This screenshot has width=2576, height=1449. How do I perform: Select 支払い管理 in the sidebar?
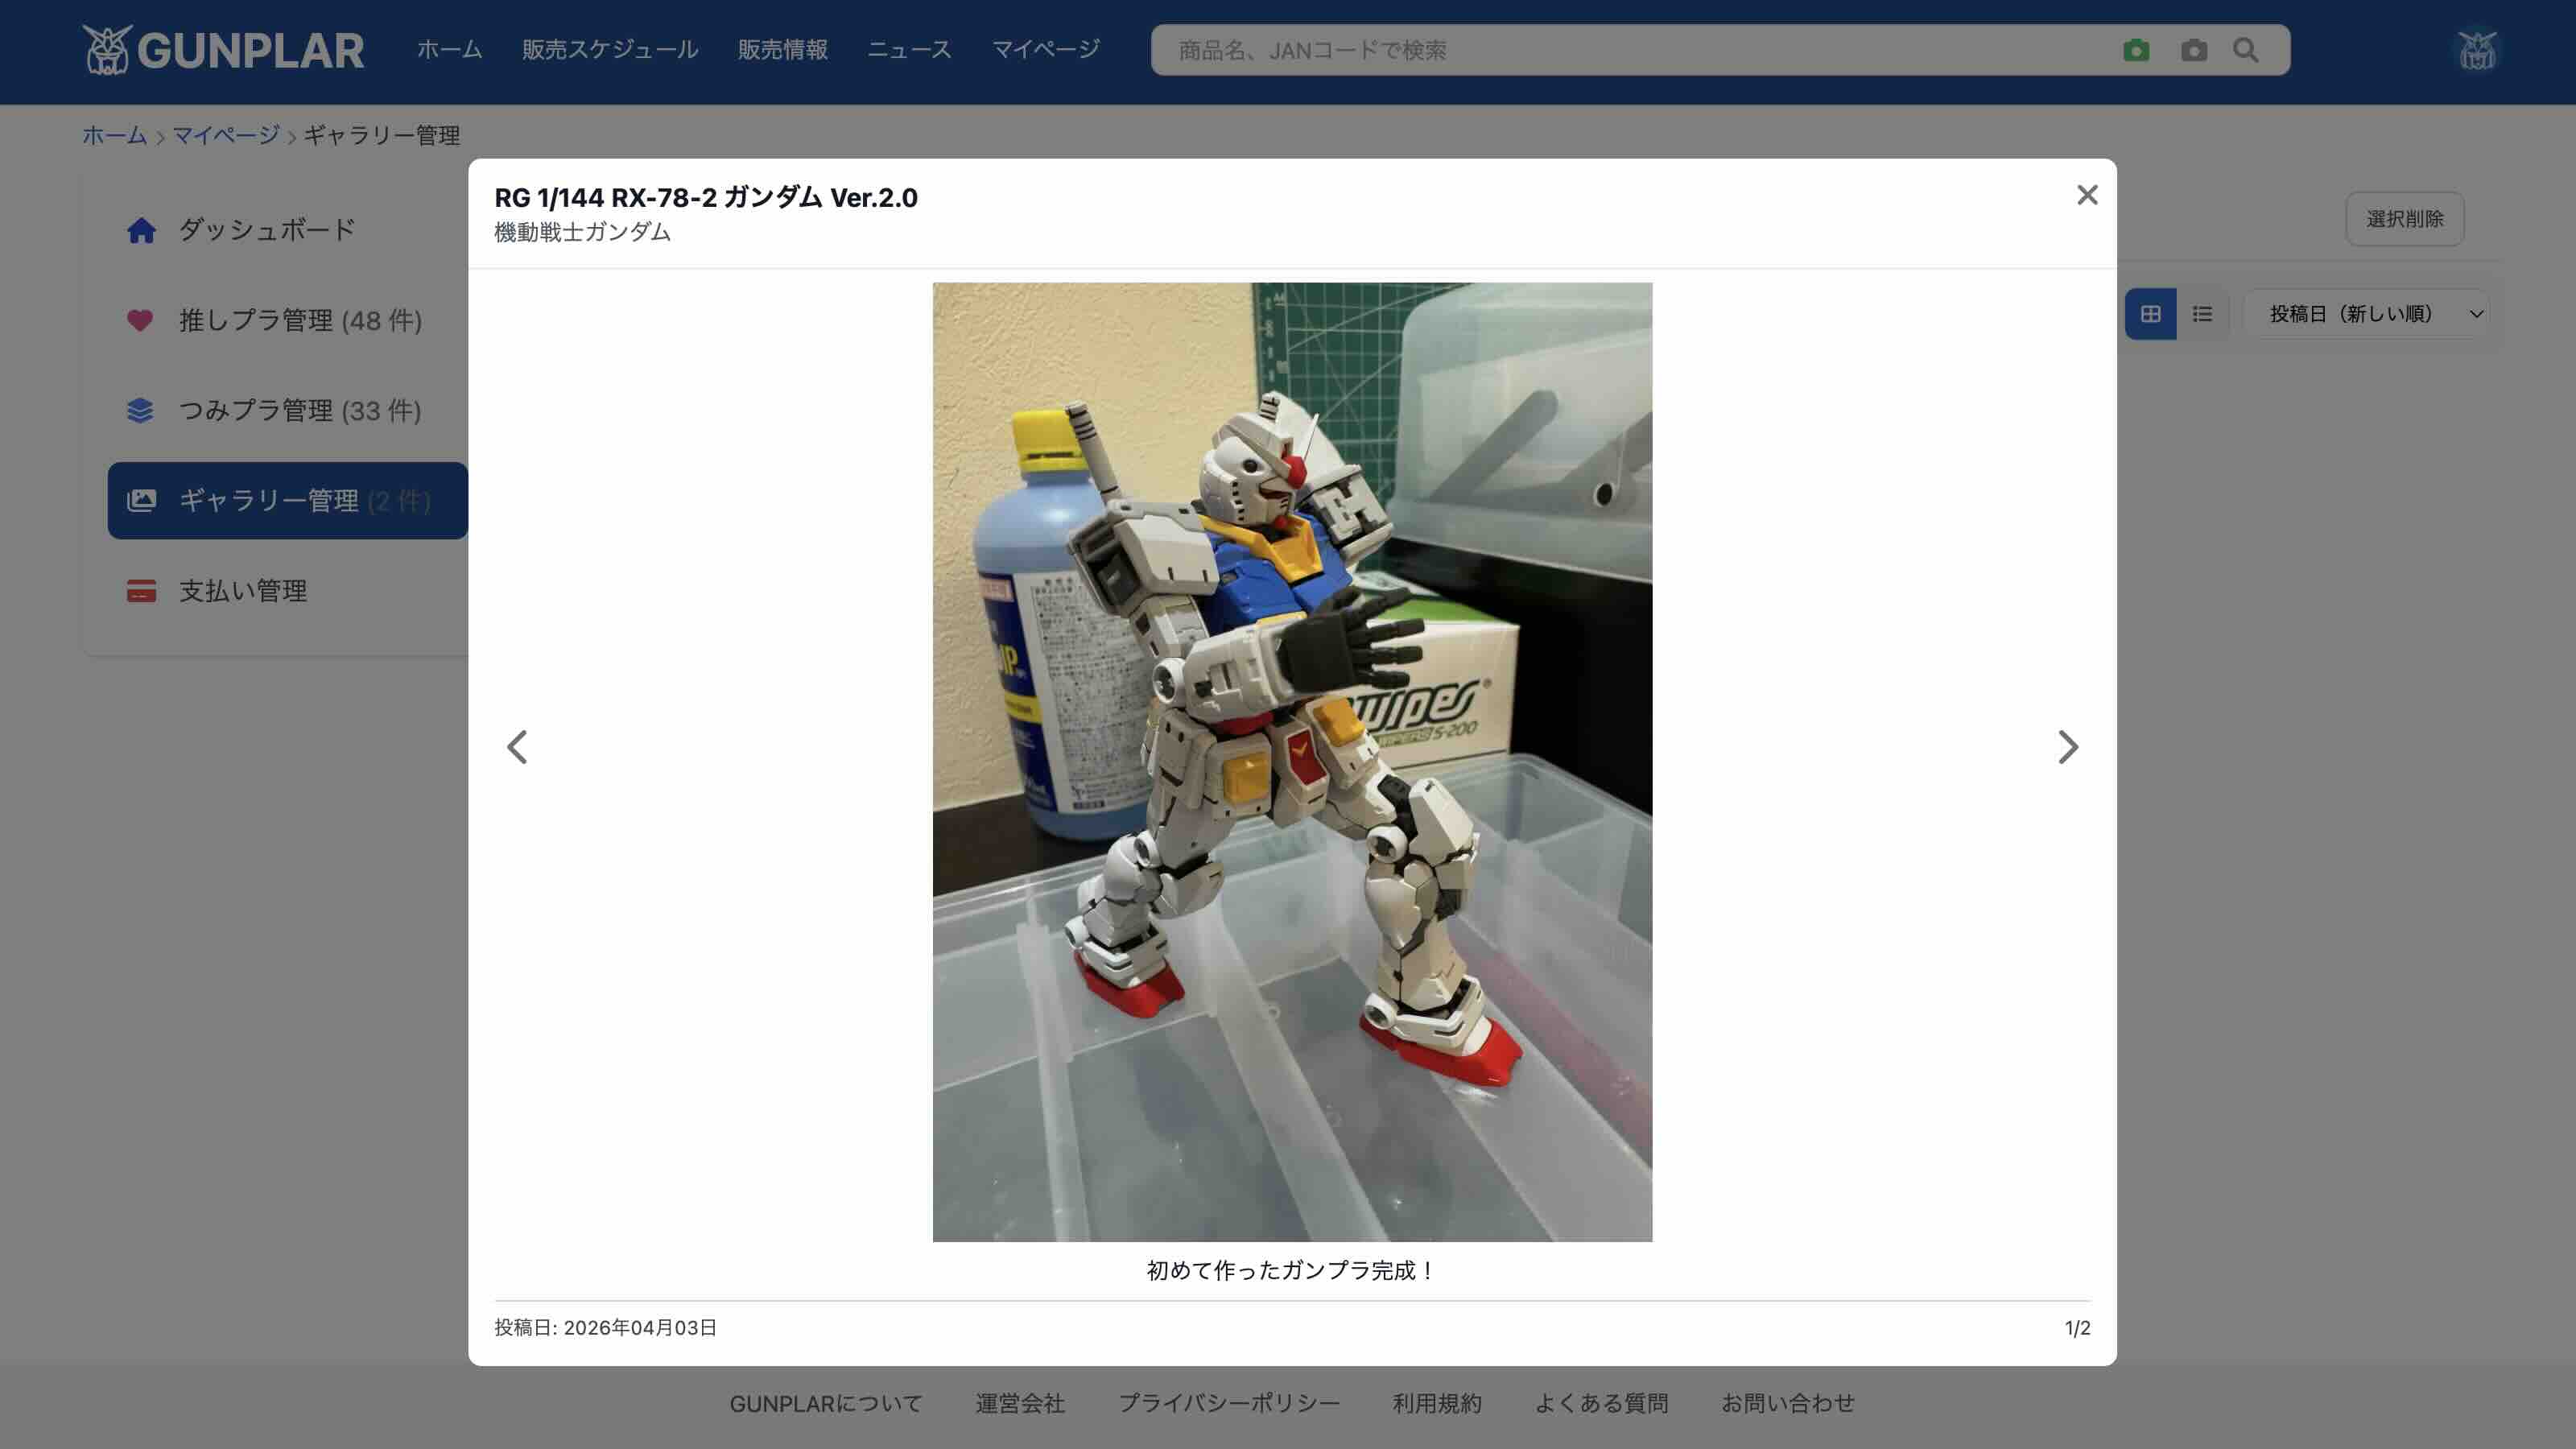click(288, 591)
